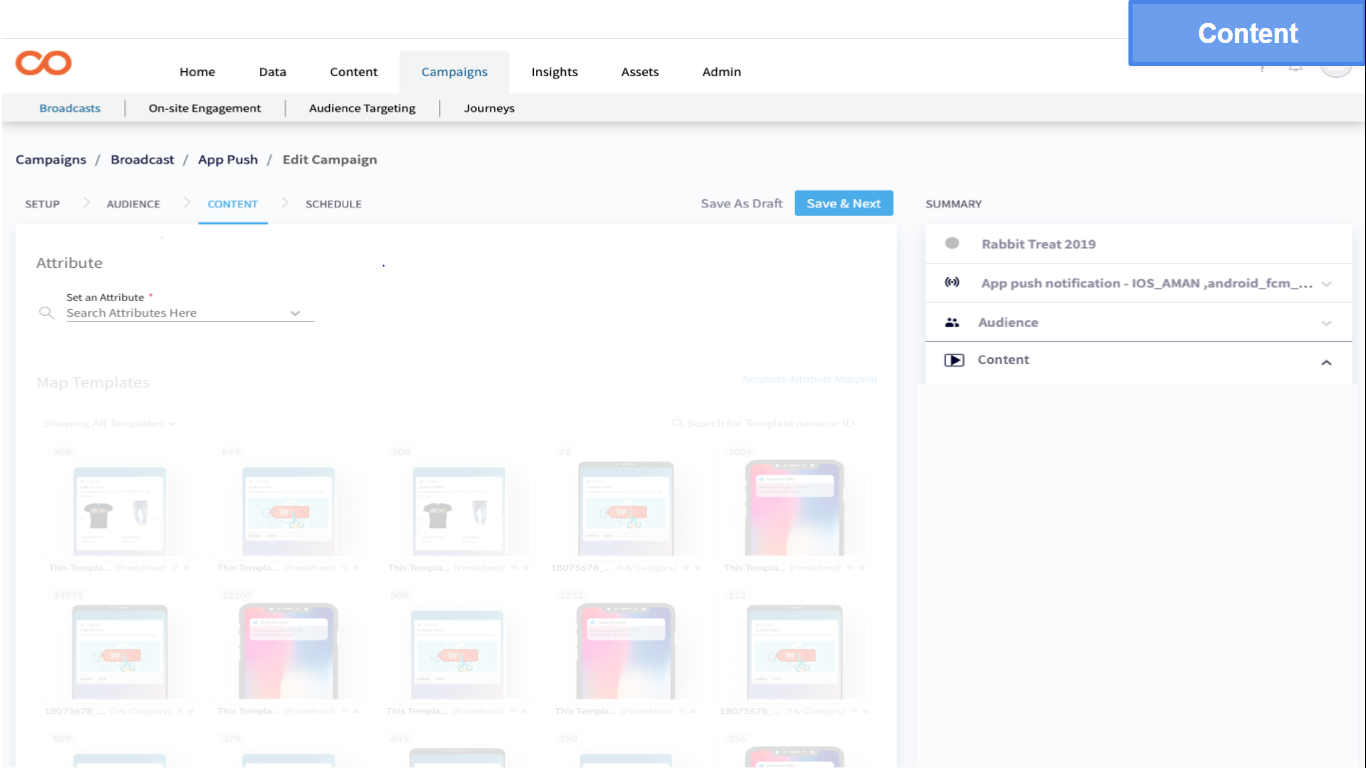Click the template search magnifier icon
The height and width of the screenshot is (768, 1366).
coord(677,424)
